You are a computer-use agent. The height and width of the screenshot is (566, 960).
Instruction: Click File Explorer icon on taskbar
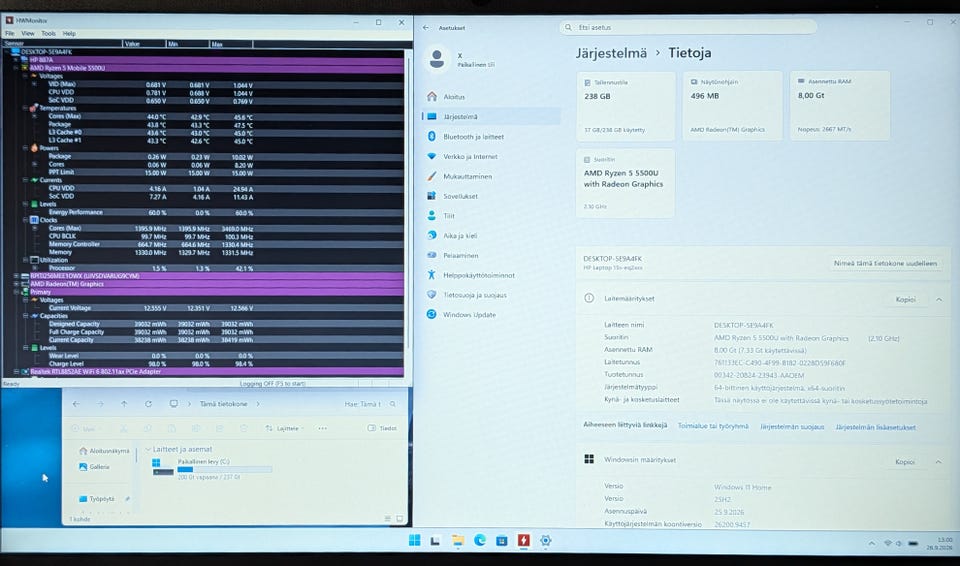click(458, 540)
